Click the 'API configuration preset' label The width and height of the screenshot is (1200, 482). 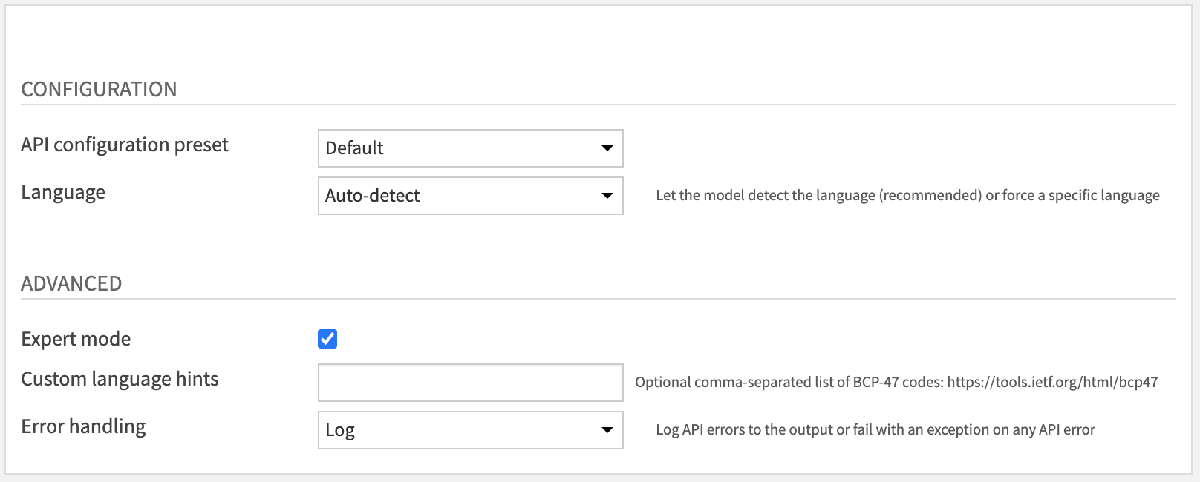click(125, 145)
